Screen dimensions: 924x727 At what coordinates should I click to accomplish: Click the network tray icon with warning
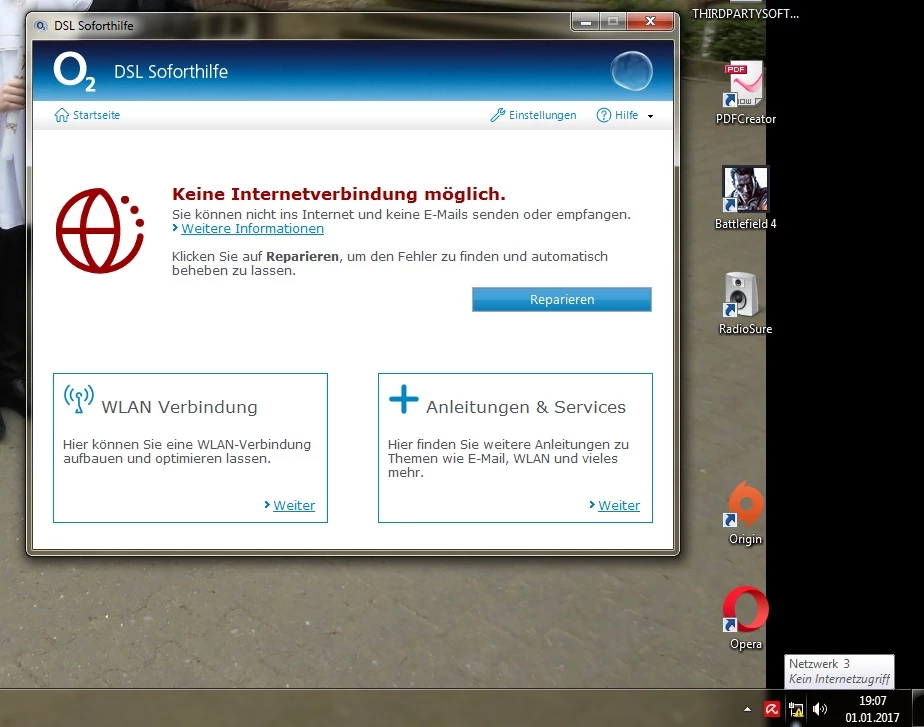(796, 709)
